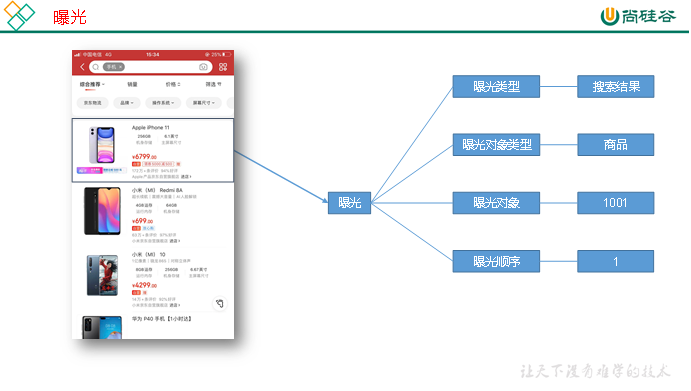
Task: Click the red 曝光 slide title
Action: [x=70, y=18]
